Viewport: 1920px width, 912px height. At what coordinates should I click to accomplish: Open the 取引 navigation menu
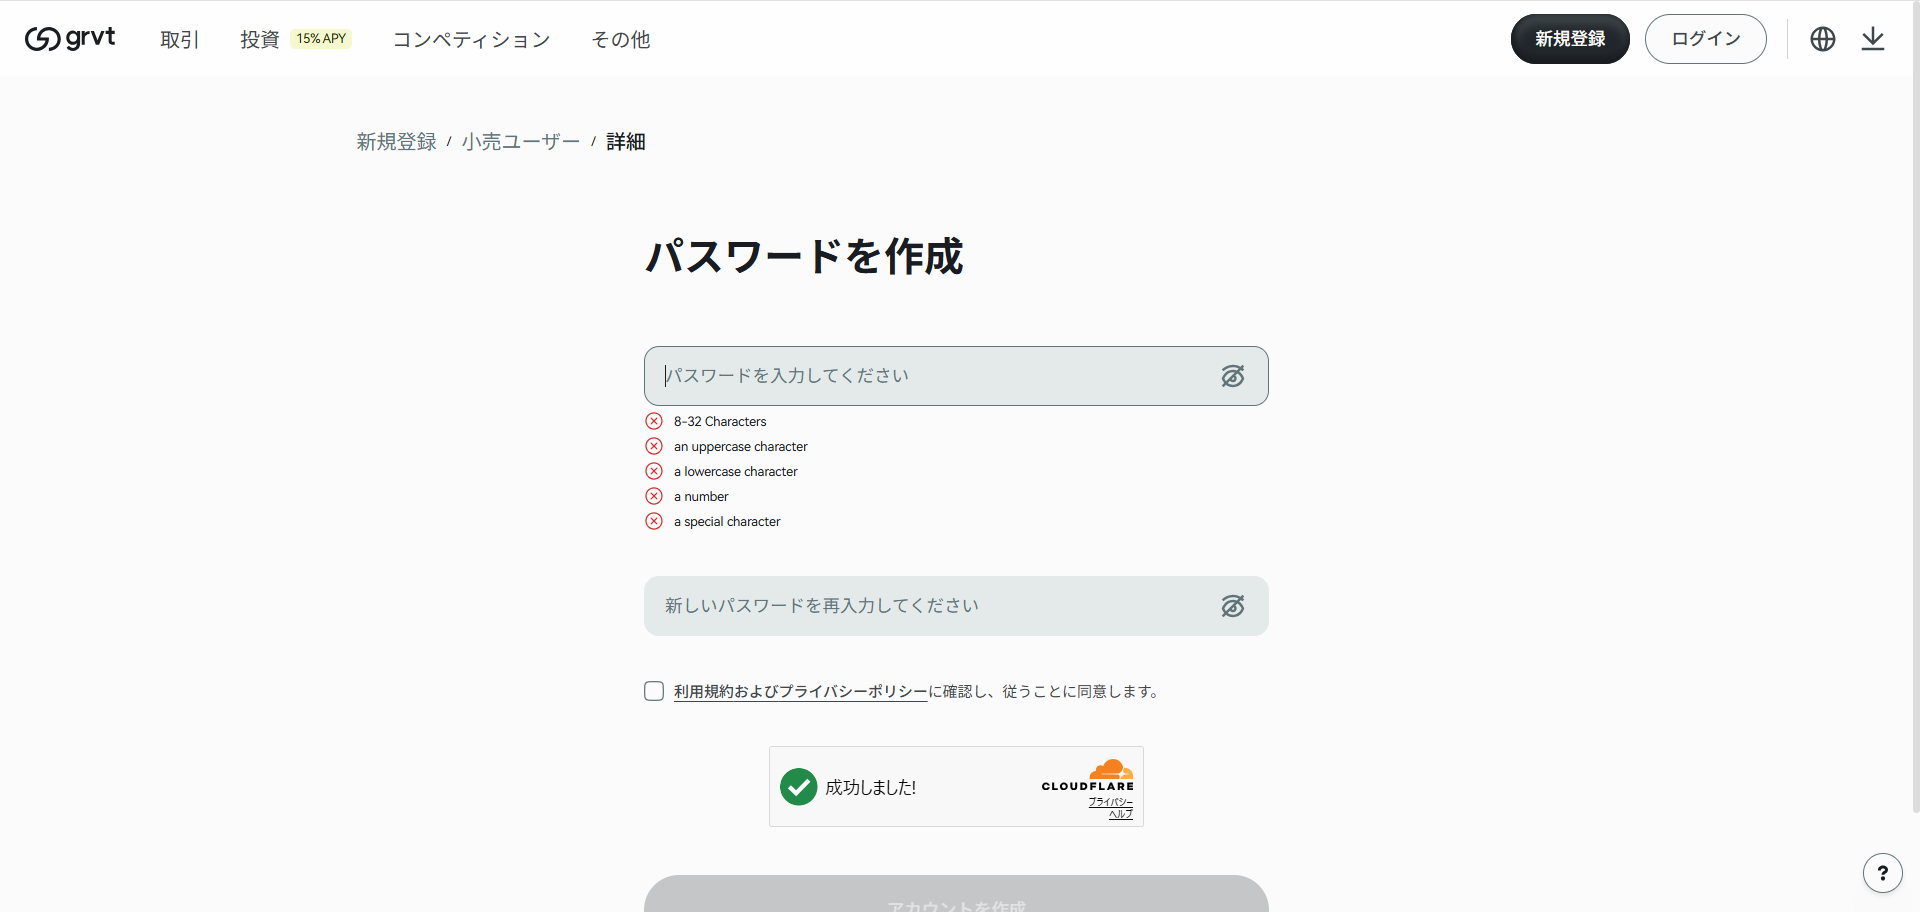click(x=179, y=39)
